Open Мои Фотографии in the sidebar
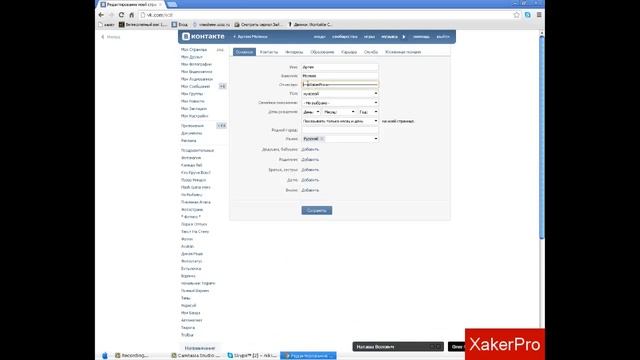640x360 pixels. pos(196,64)
